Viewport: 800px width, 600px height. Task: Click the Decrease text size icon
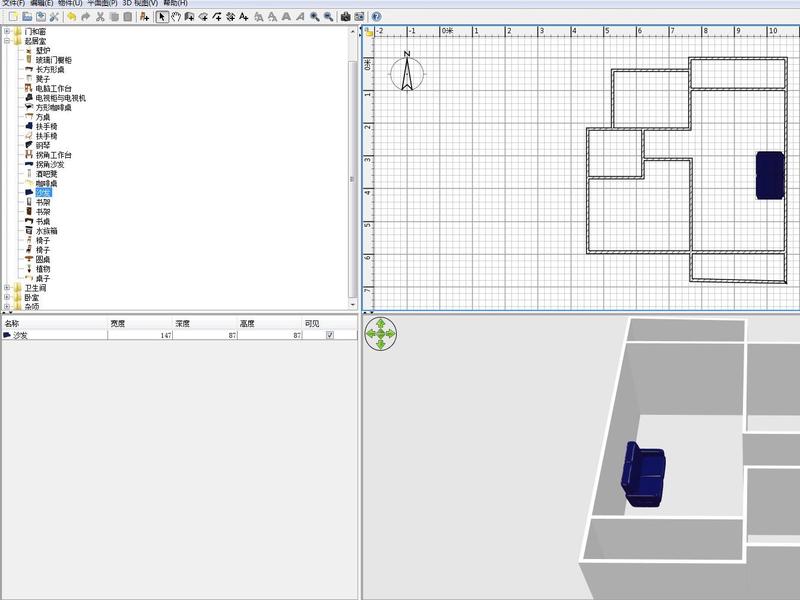272,17
